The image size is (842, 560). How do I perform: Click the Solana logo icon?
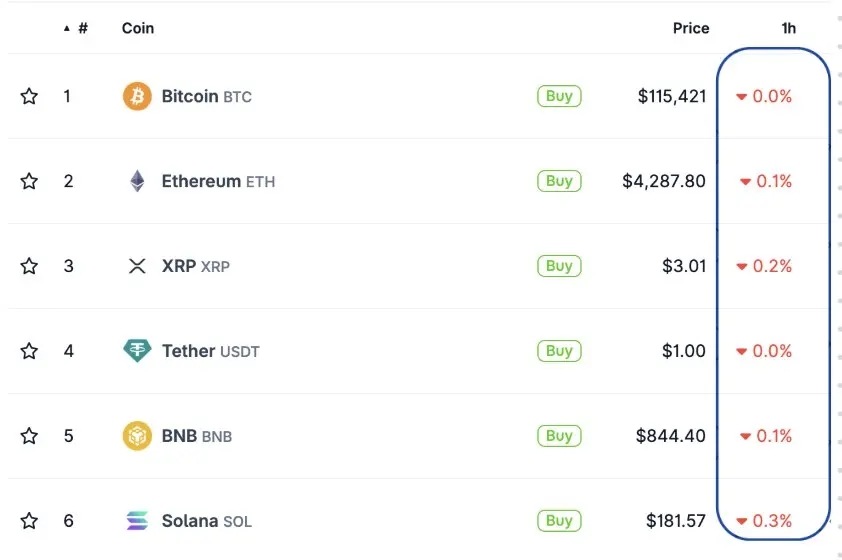coord(137,520)
